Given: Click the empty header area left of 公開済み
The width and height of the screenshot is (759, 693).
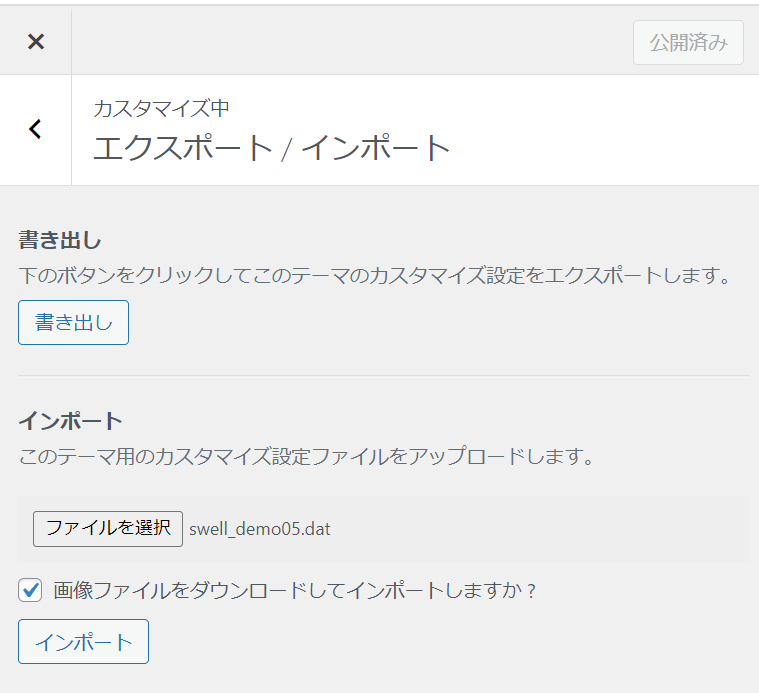Looking at the screenshot, I should tap(350, 42).
